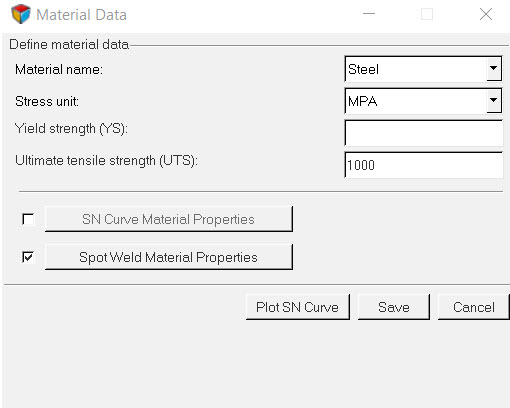The image size is (510, 408).
Task: Uncheck the Spot Weld Material Properties checkbox
Action: 28,257
